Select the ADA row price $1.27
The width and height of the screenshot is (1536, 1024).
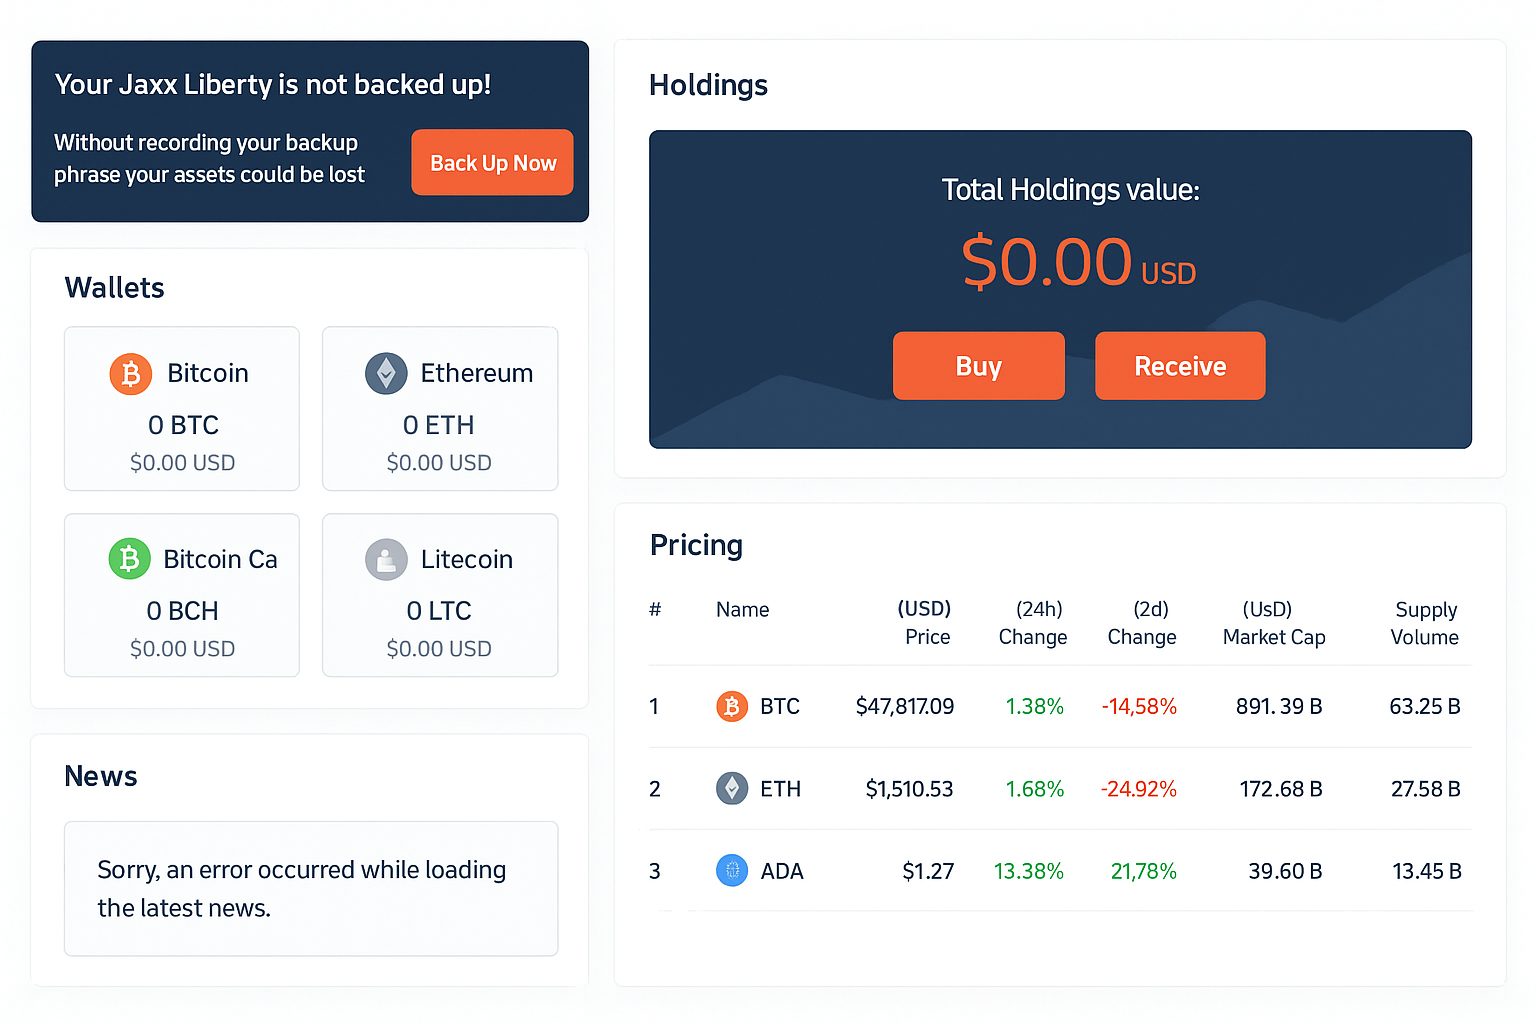click(928, 872)
